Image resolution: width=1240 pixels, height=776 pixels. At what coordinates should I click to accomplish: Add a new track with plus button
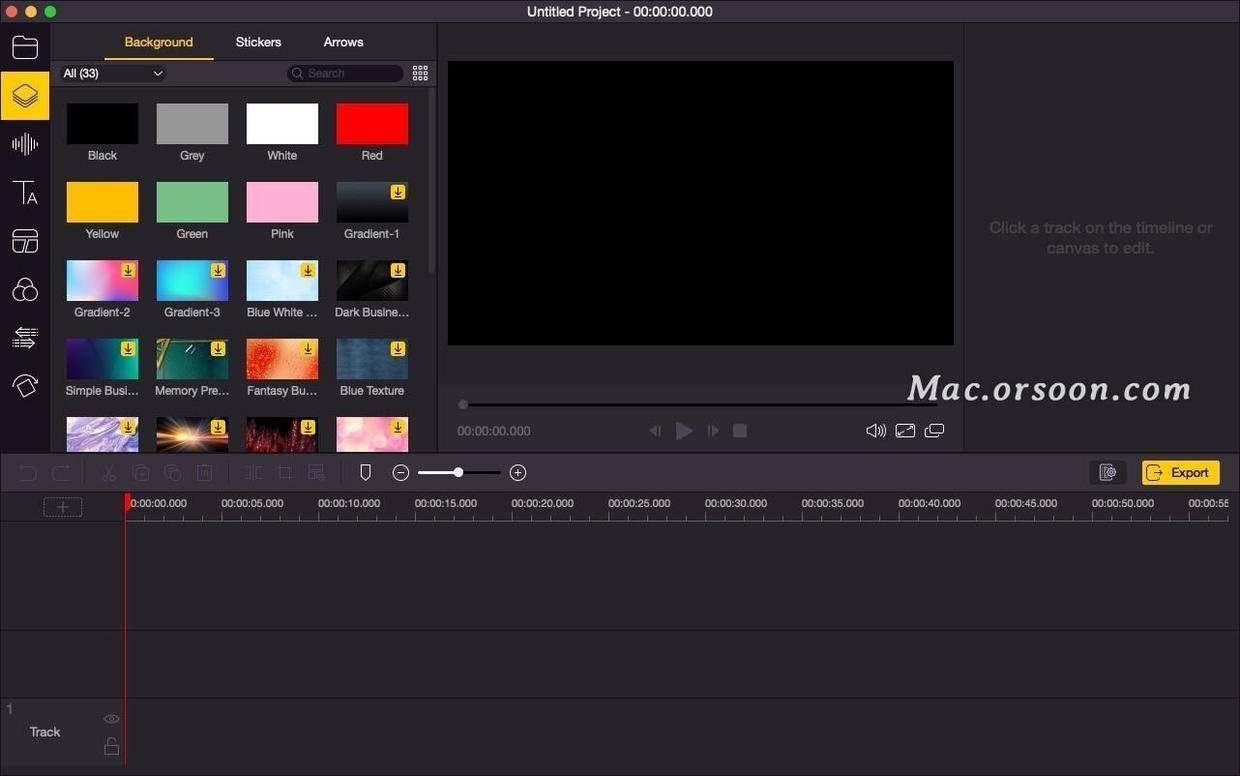click(x=62, y=507)
